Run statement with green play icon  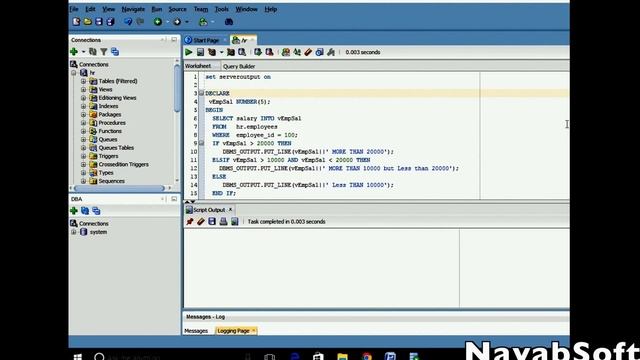pos(189,52)
